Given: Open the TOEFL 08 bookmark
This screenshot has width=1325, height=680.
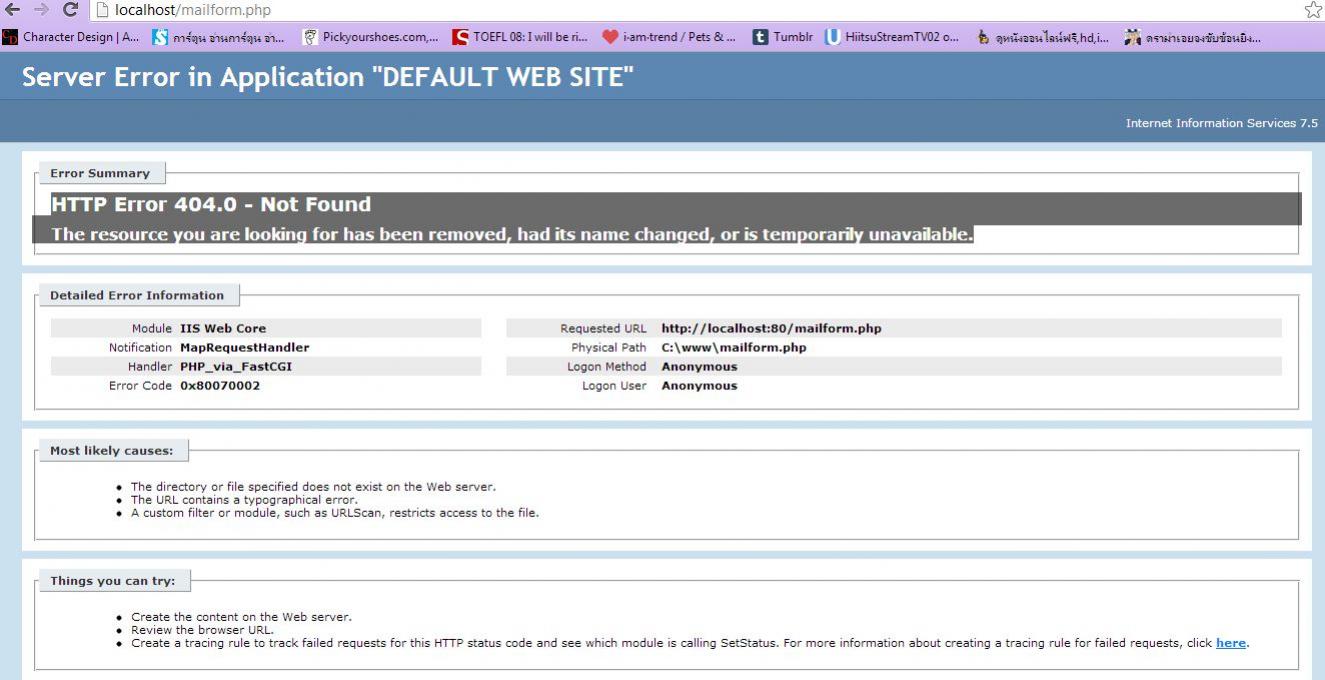Looking at the screenshot, I should tap(521, 38).
